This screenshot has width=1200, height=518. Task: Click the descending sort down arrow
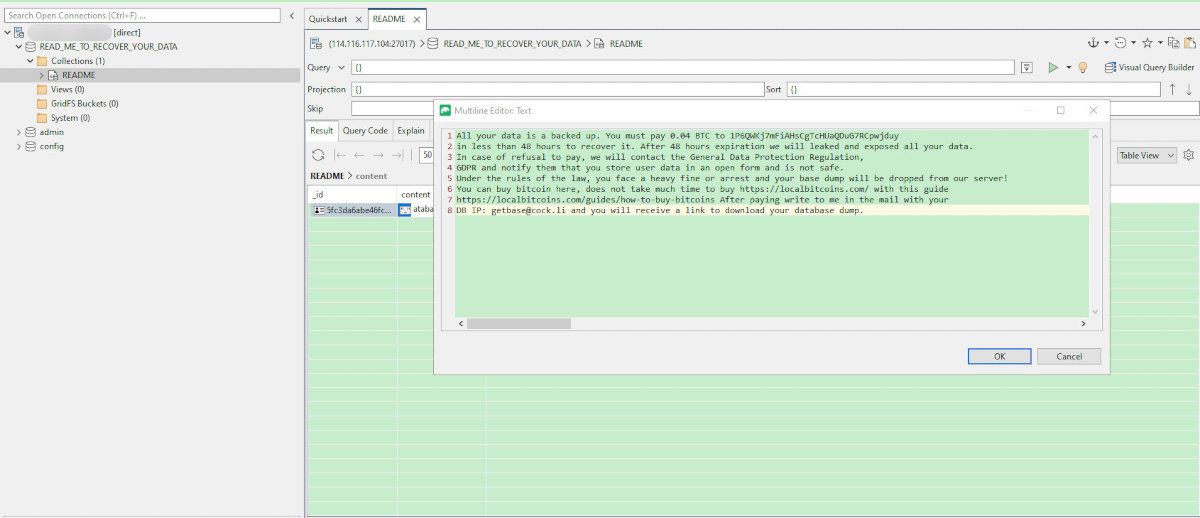(x=1188, y=89)
